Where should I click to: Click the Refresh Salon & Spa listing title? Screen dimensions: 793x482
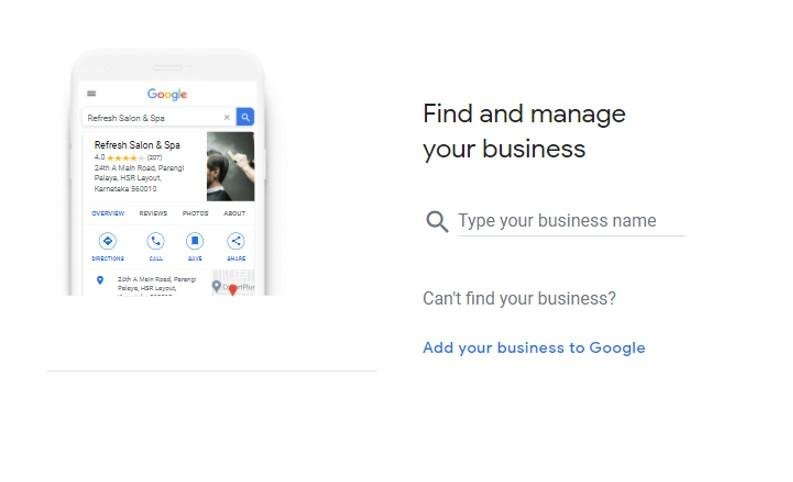[x=137, y=145]
